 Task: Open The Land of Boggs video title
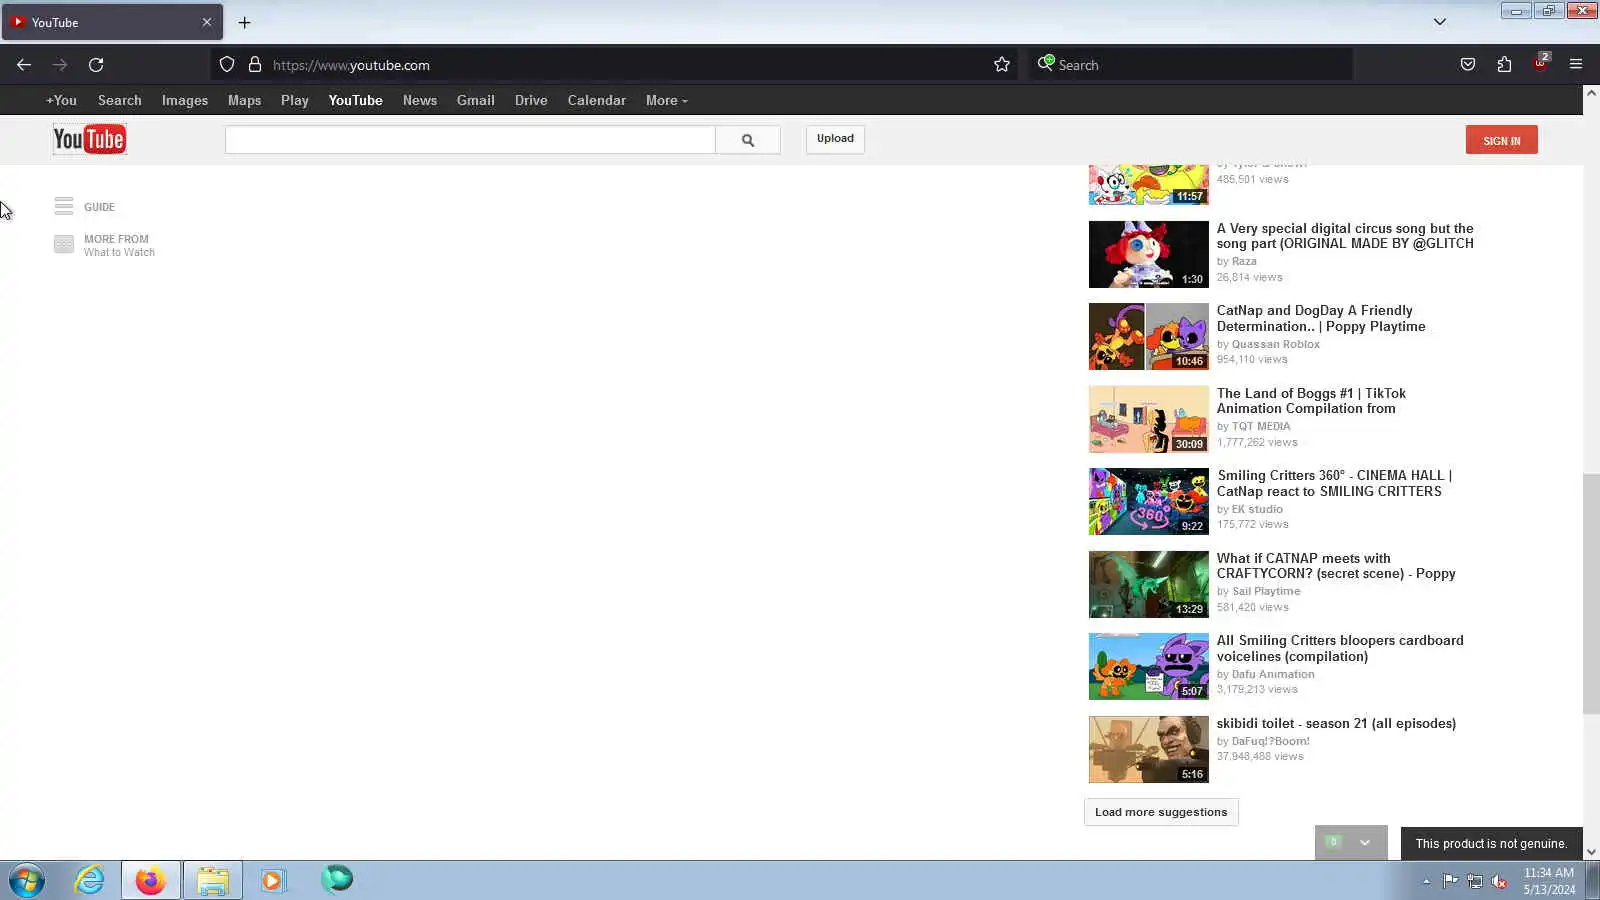point(1311,401)
